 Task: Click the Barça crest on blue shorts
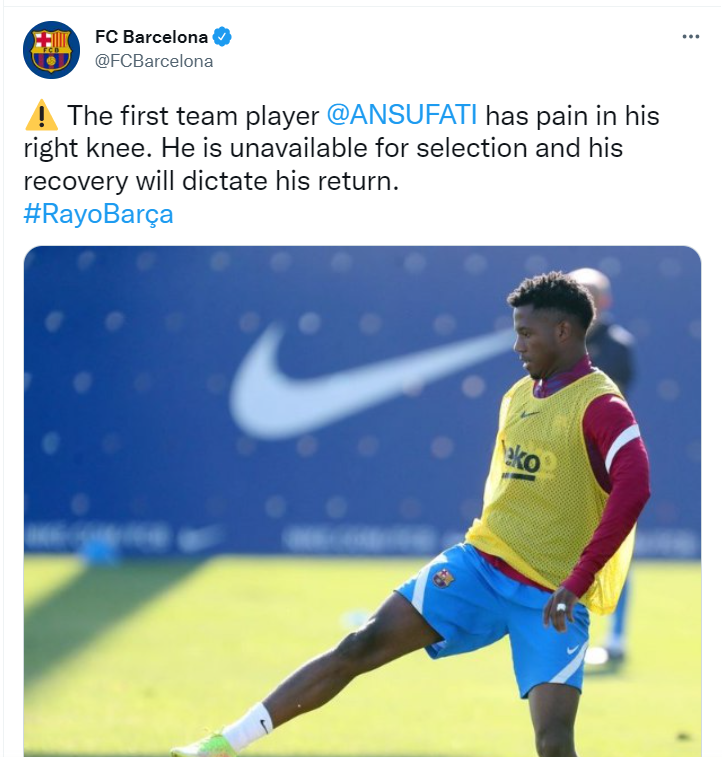tap(443, 578)
